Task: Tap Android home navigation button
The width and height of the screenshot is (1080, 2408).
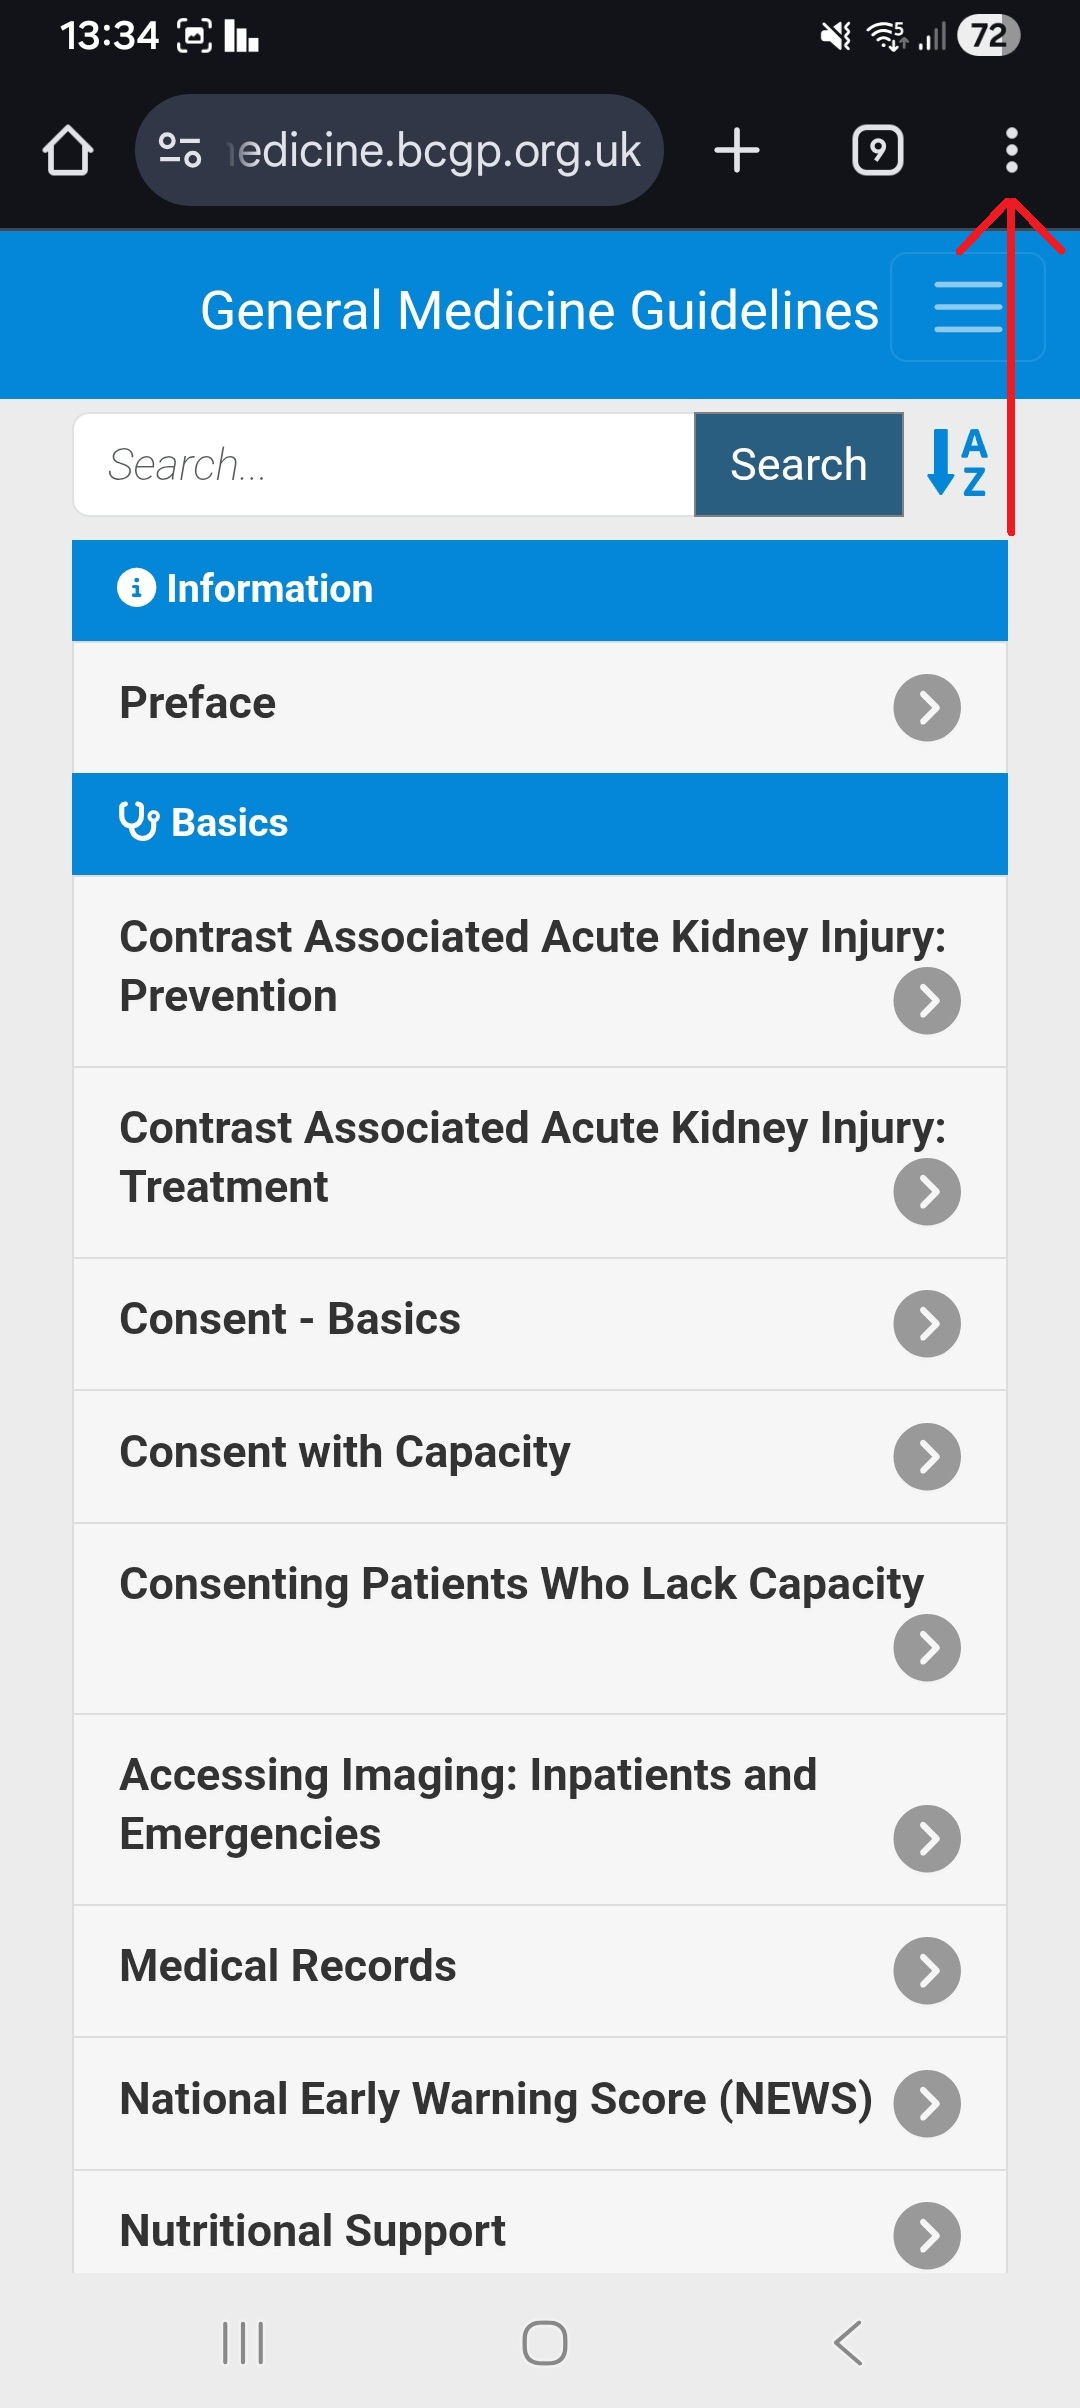Action: pos(545,2342)
